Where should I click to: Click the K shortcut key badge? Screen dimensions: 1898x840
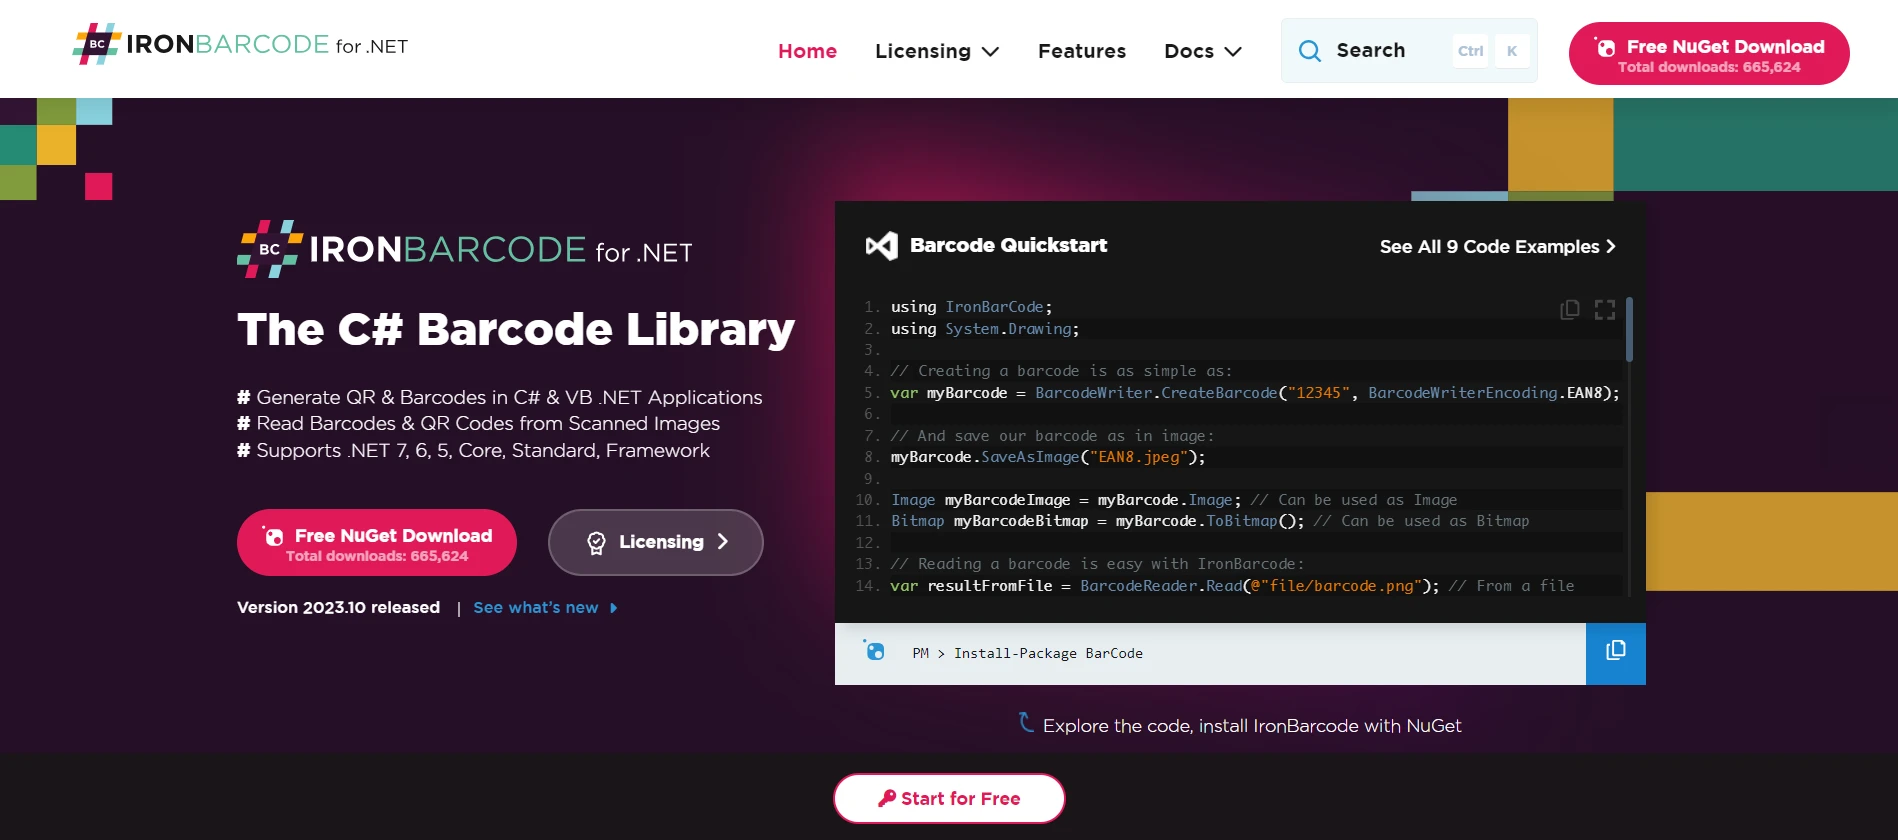pos(1512,51)
